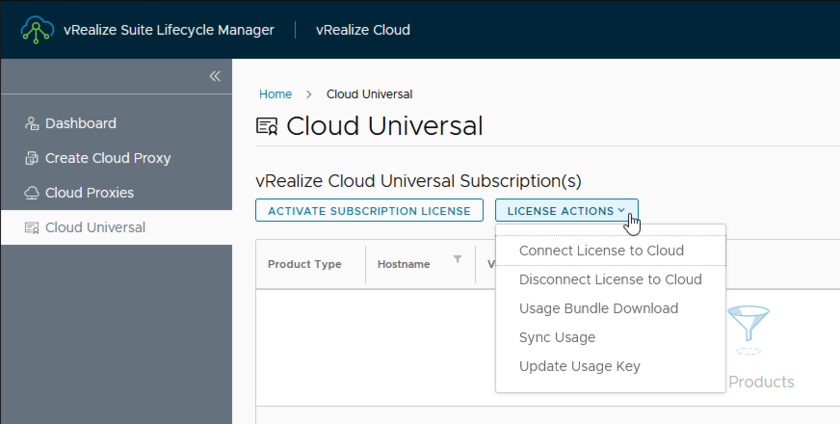Choose Sync Usage from the menu
The image size is (840, 424).
557,338
